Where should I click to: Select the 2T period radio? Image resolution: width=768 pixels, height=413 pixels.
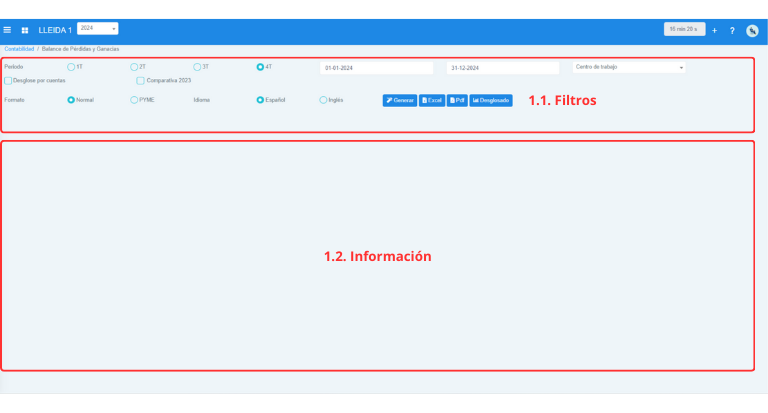[134, 67]
